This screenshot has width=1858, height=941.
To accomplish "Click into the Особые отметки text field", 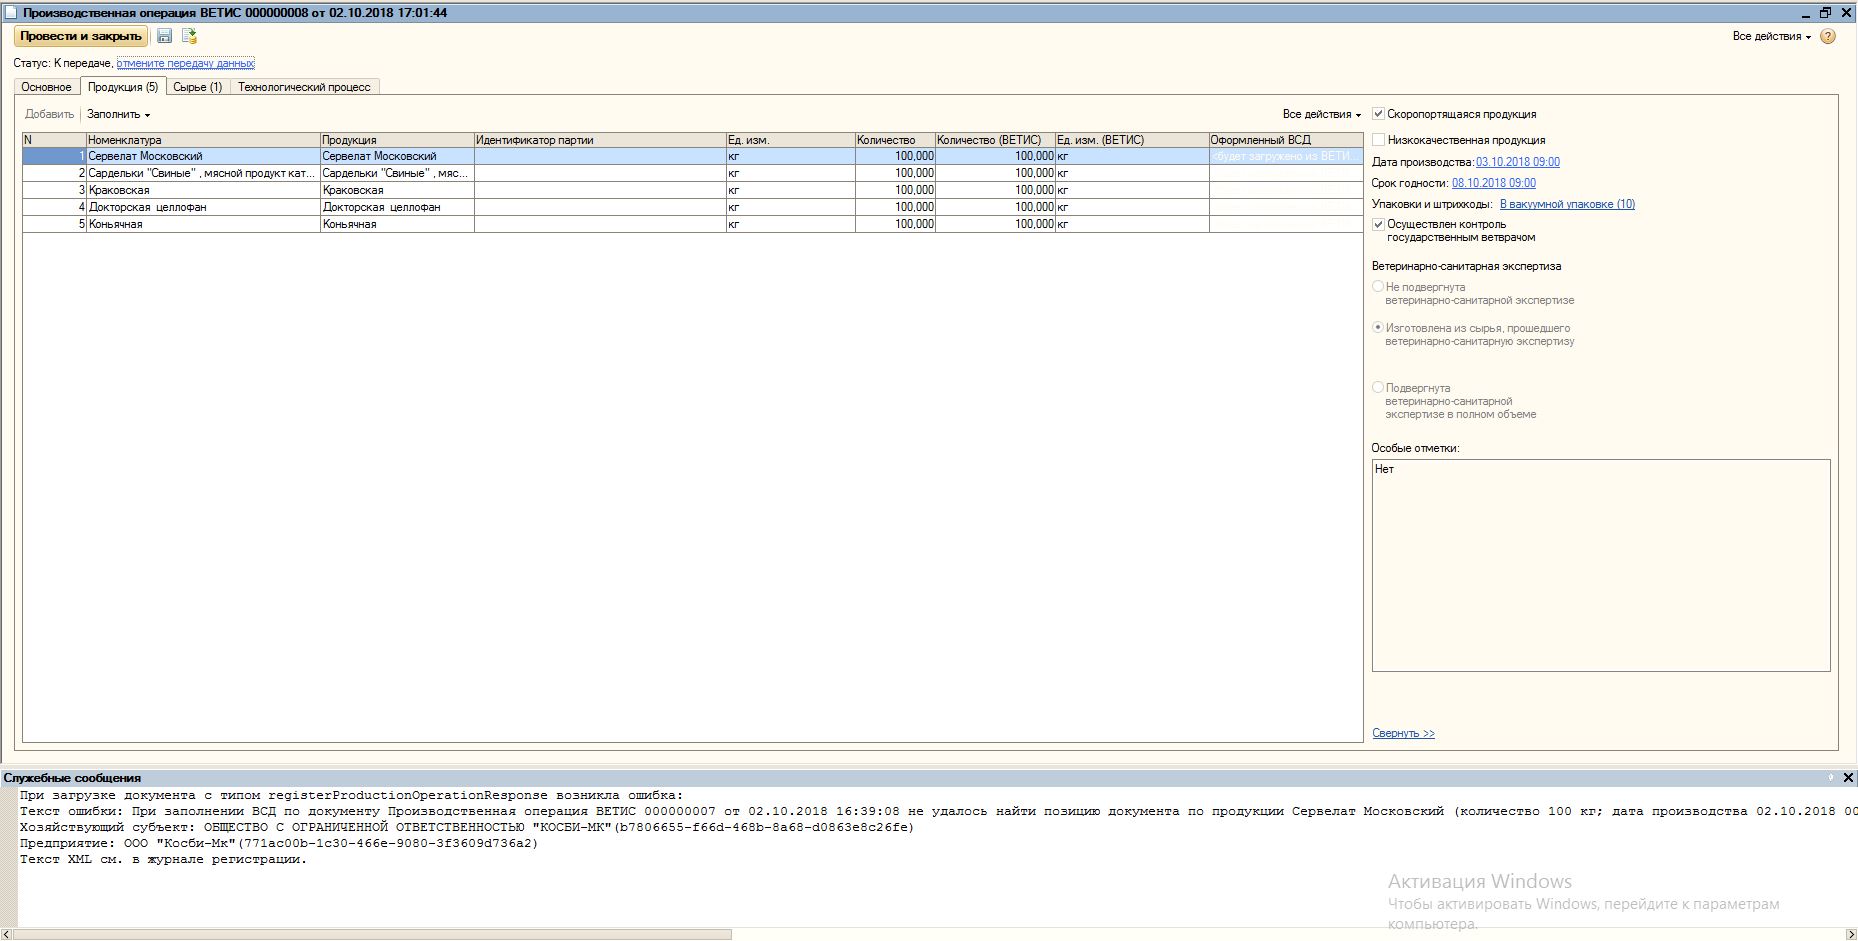I will tap(1601, 565).
